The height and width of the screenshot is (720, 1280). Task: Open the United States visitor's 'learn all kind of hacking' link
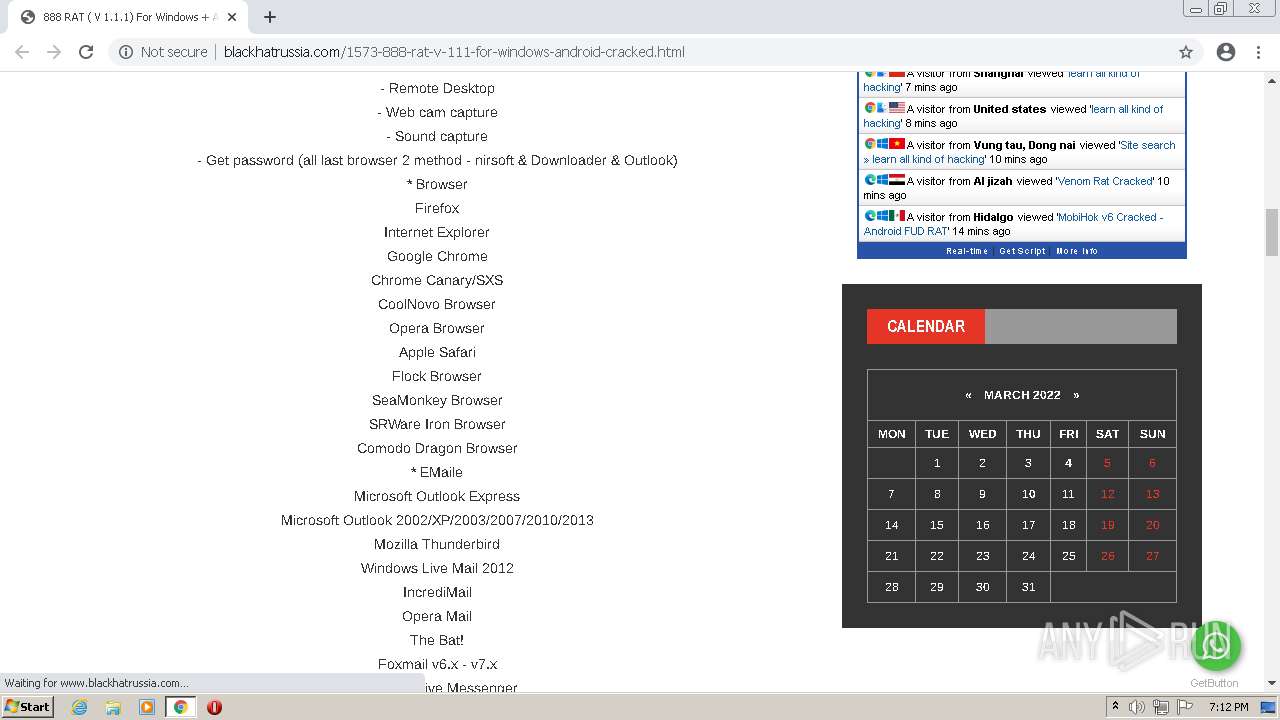click(x=1013, y=116)
